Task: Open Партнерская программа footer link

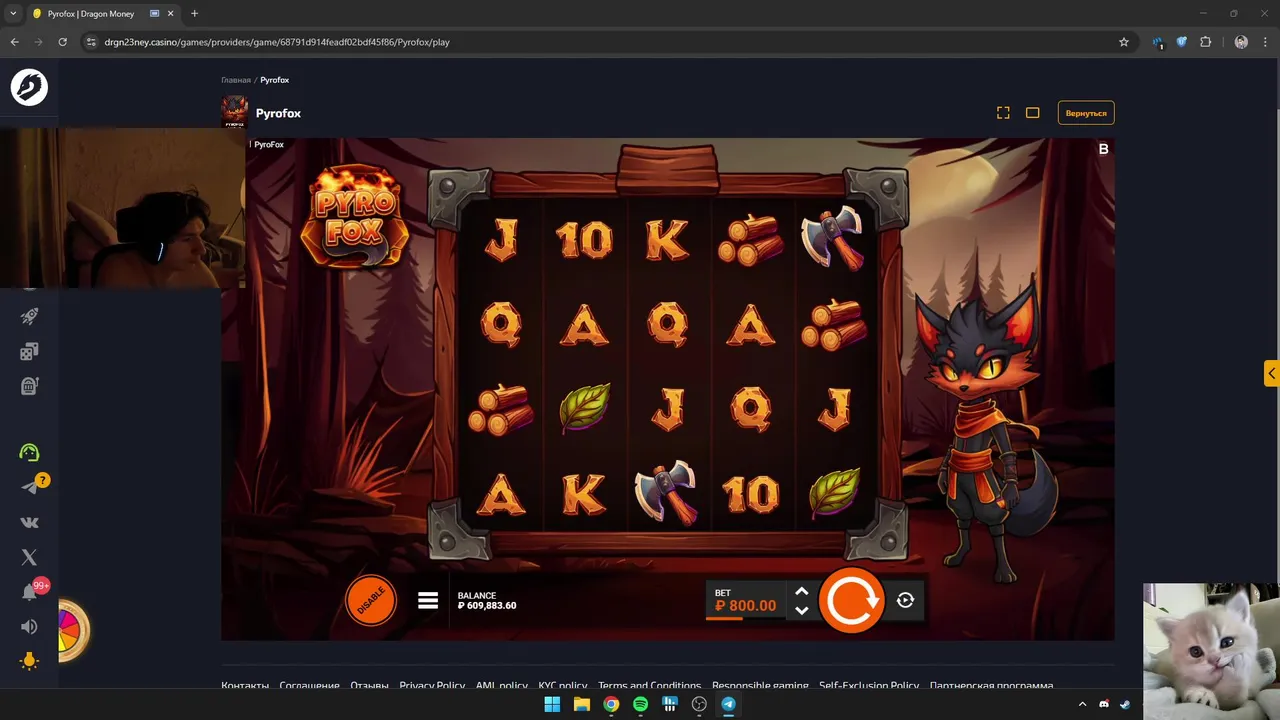Action: point(991,686)
